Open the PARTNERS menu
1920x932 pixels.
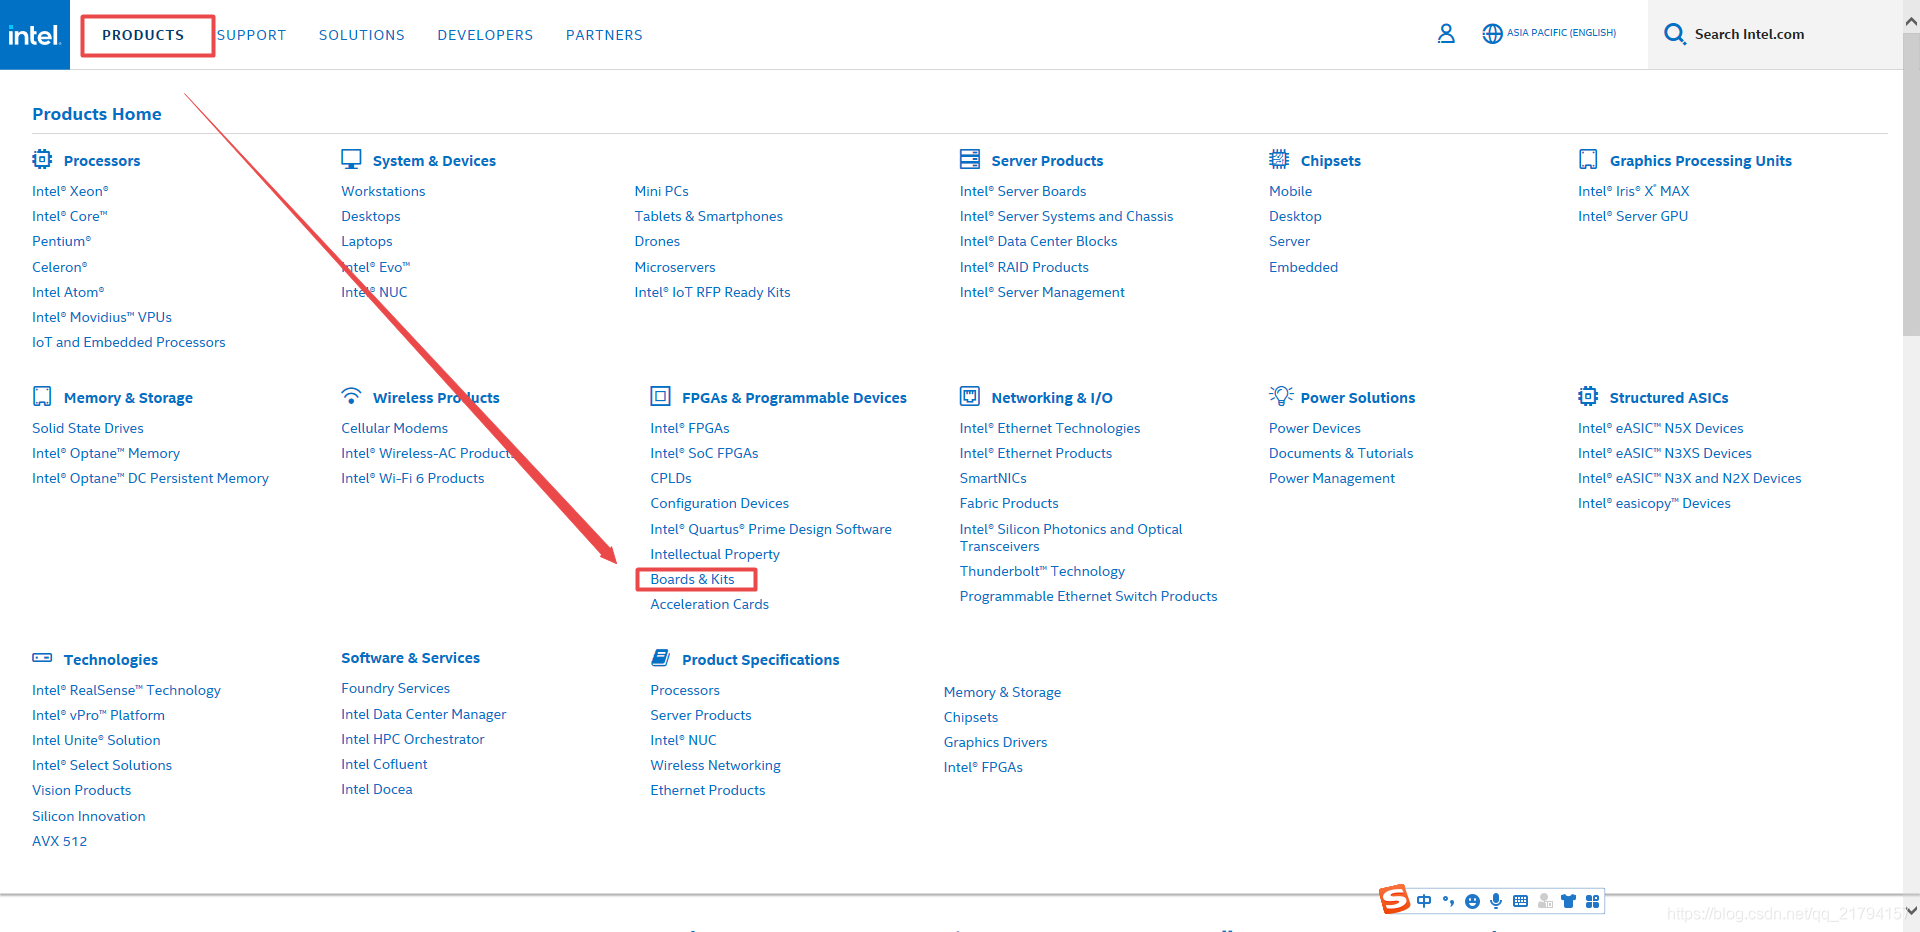pyautogui.click(x=604, y=35)
